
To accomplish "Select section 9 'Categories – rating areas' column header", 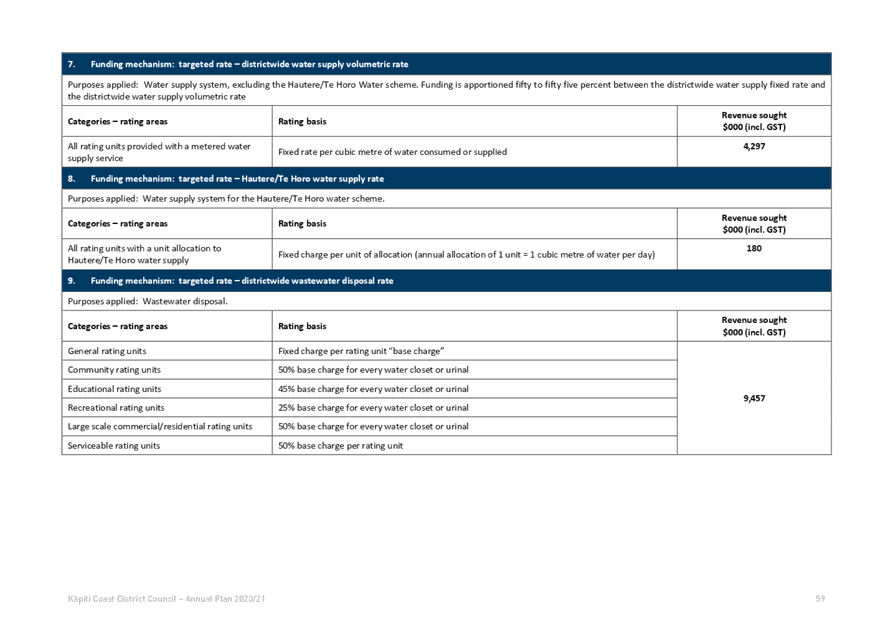I will coord(167,326).
